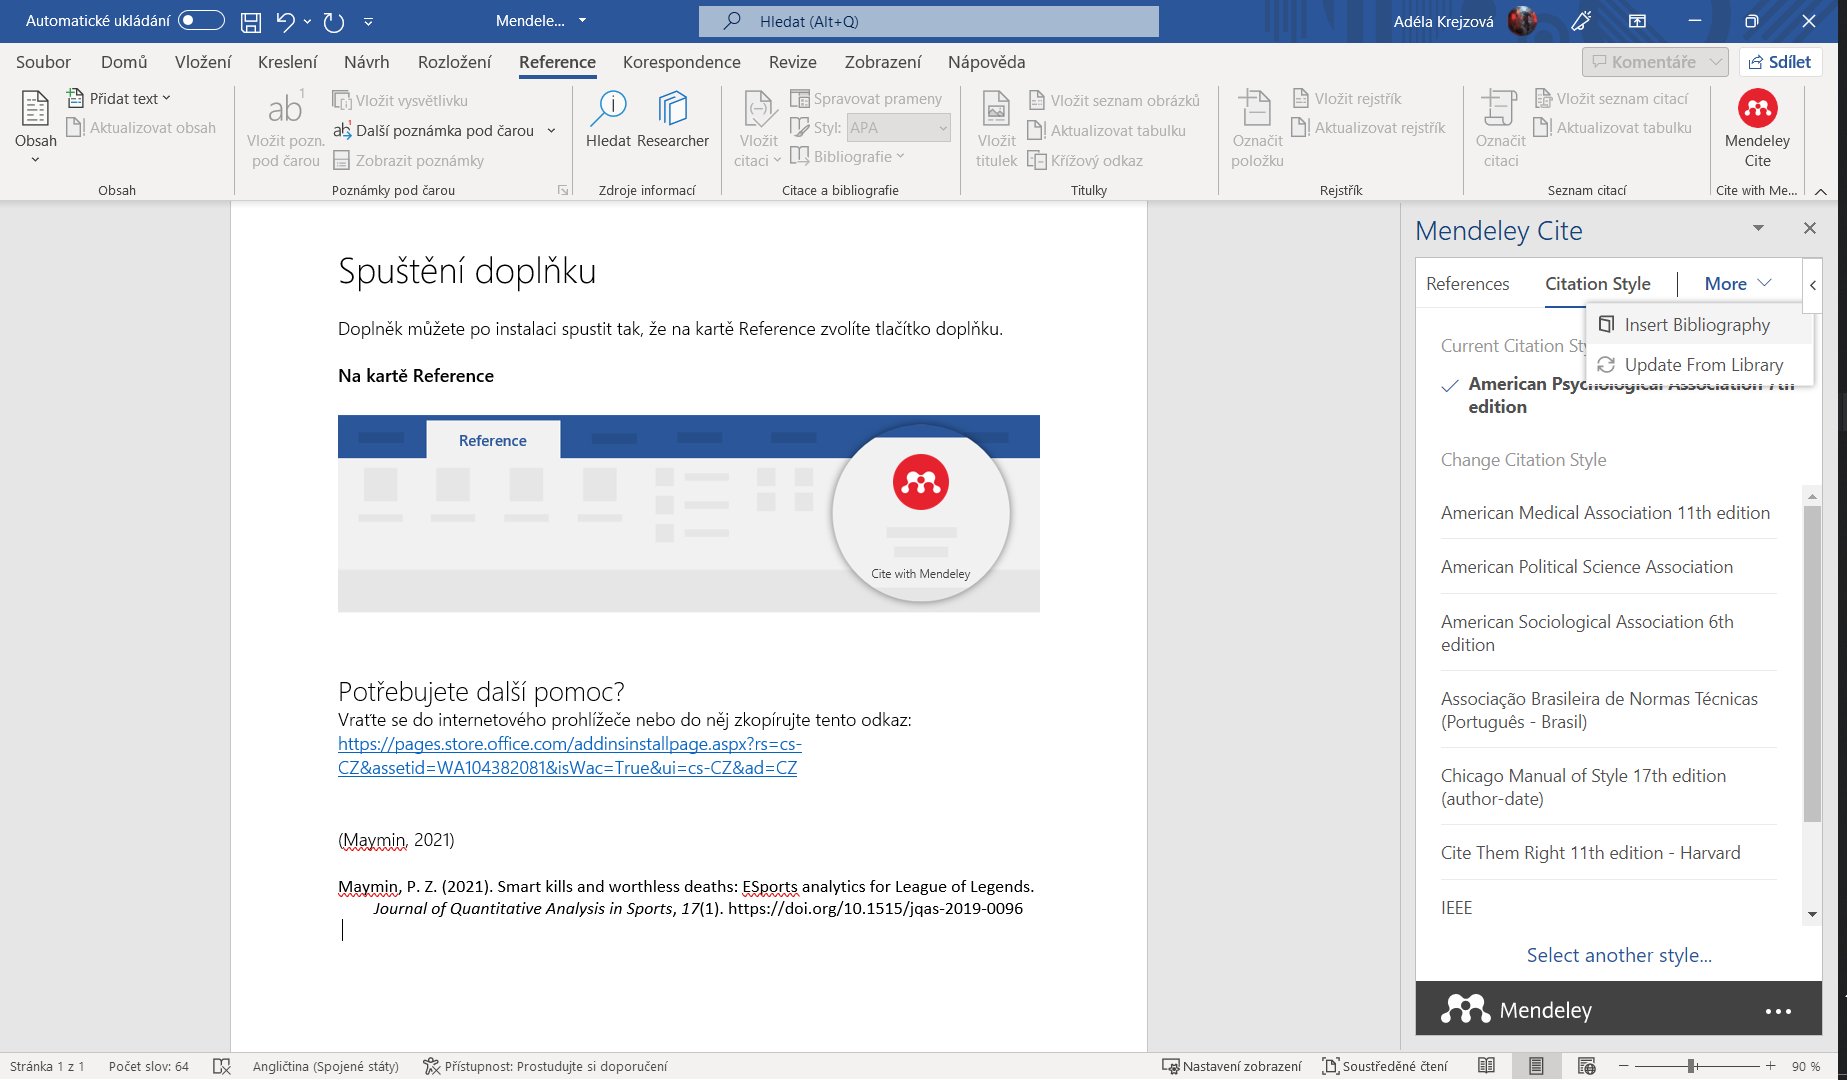
Task: Collapse the ribbon with the chevron
Action: click(x=1821, y=191)
